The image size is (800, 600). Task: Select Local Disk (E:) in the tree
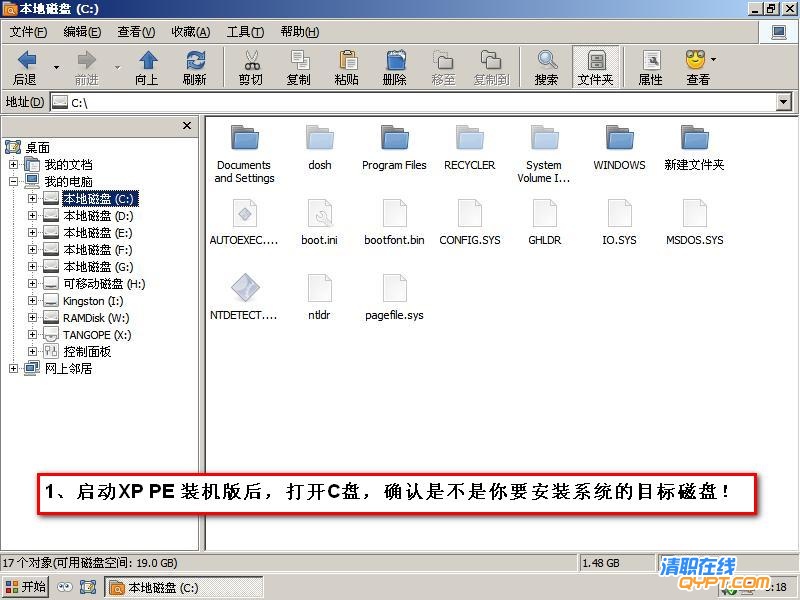point(97,233)
